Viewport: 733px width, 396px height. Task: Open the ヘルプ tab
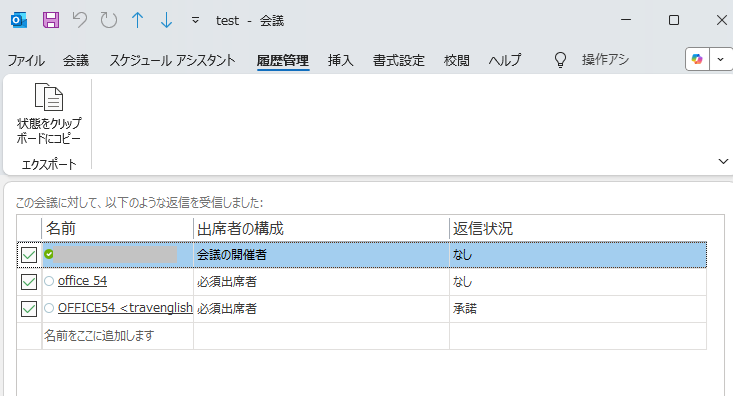coord(505,60)
